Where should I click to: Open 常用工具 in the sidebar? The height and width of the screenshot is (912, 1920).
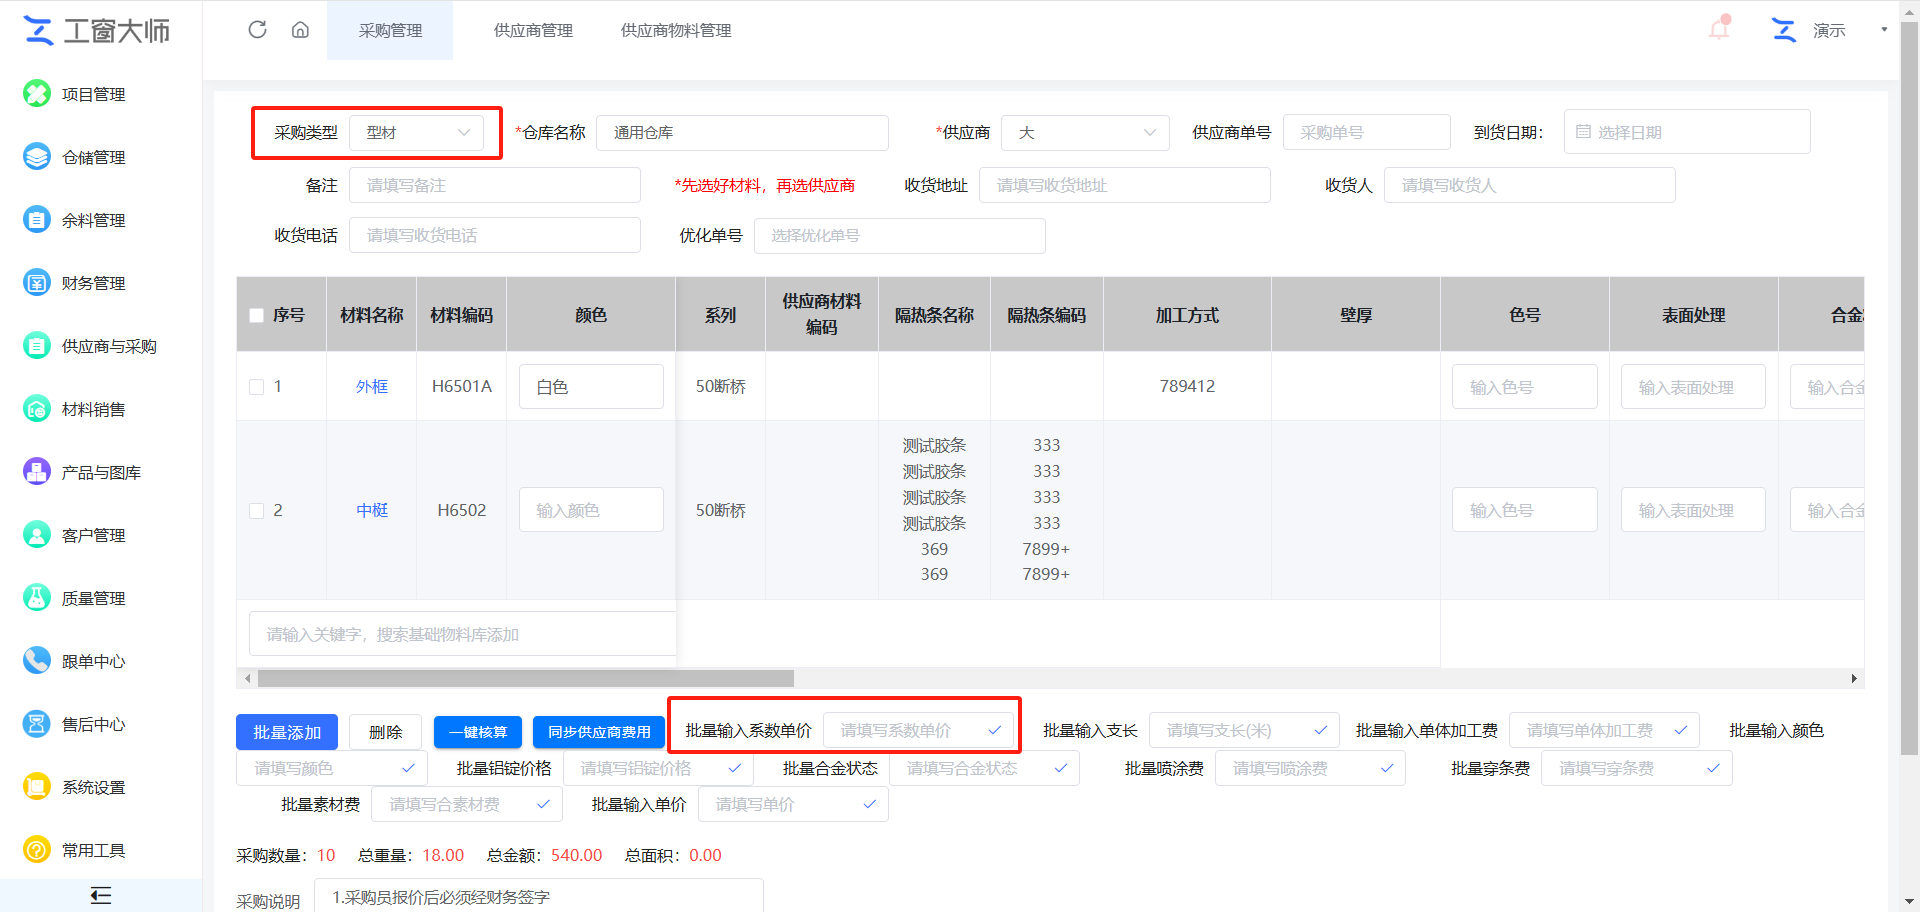pyautogui.click(x=93, y=850)
